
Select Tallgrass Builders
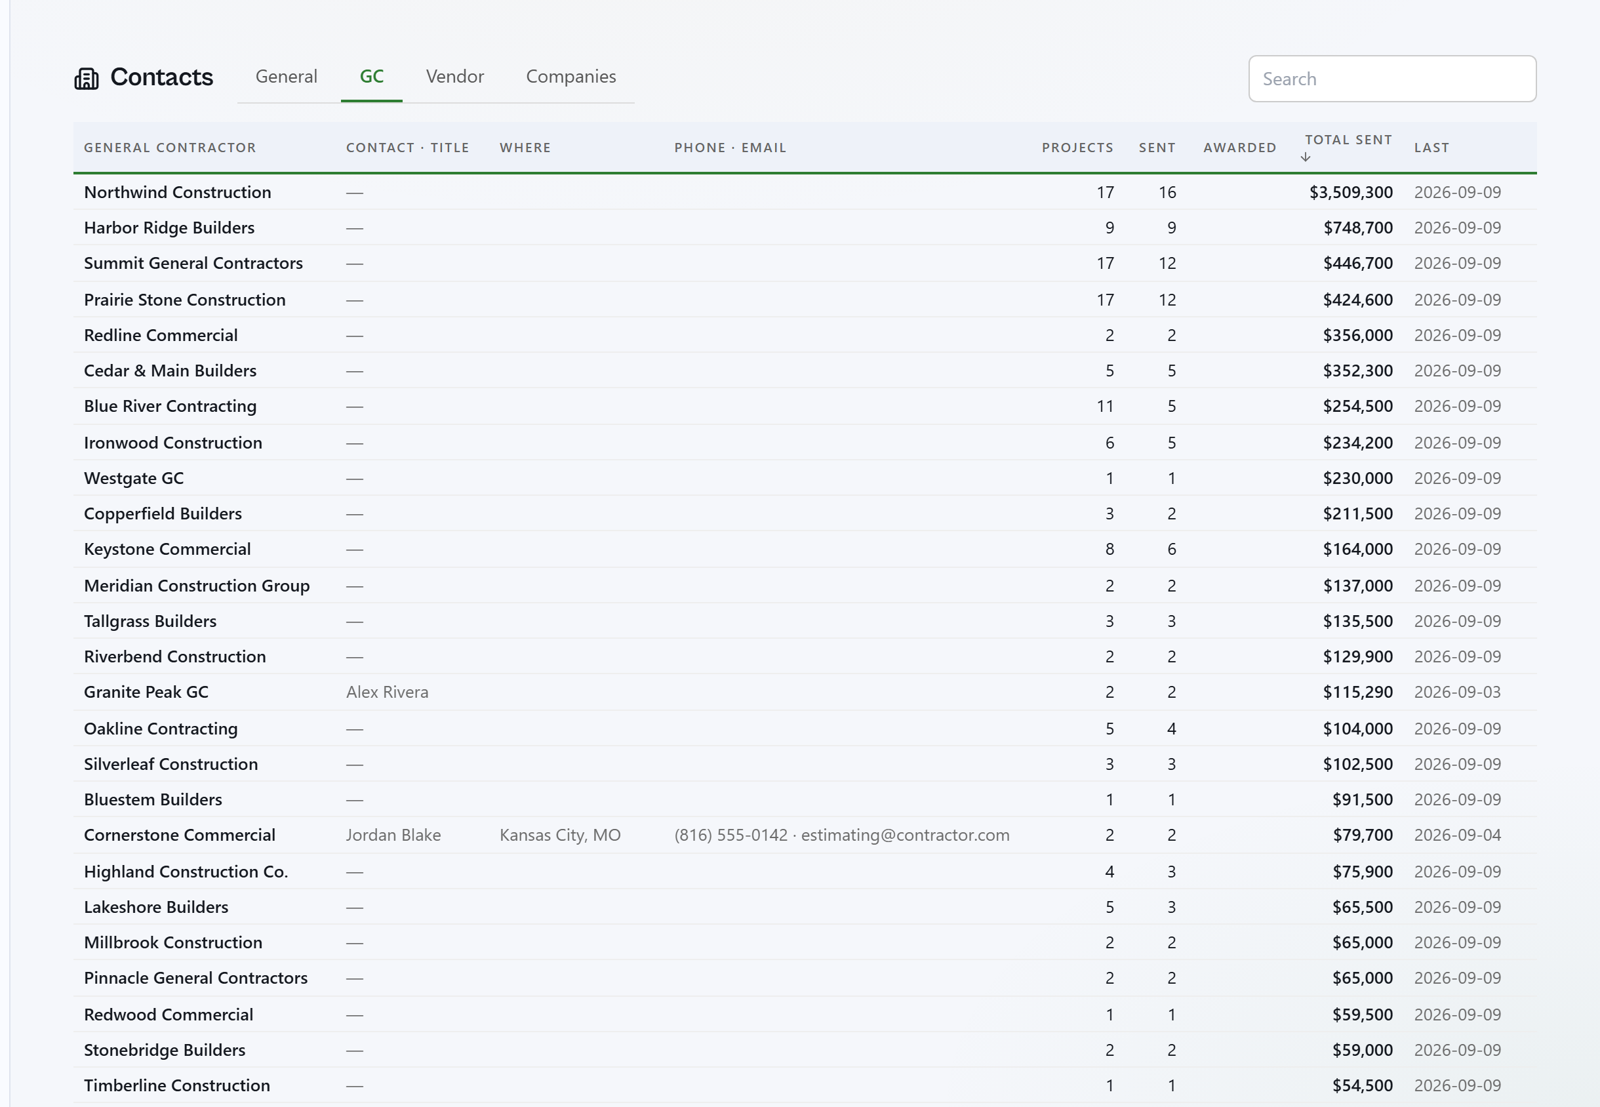[150, 621]
